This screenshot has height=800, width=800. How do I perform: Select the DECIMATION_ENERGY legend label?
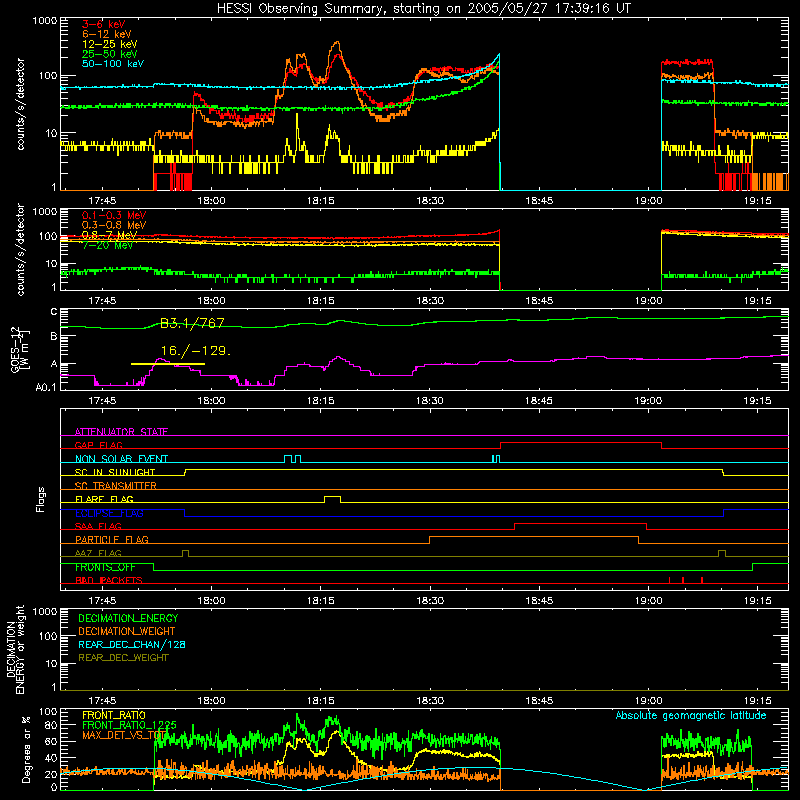[x=128, y=618]
